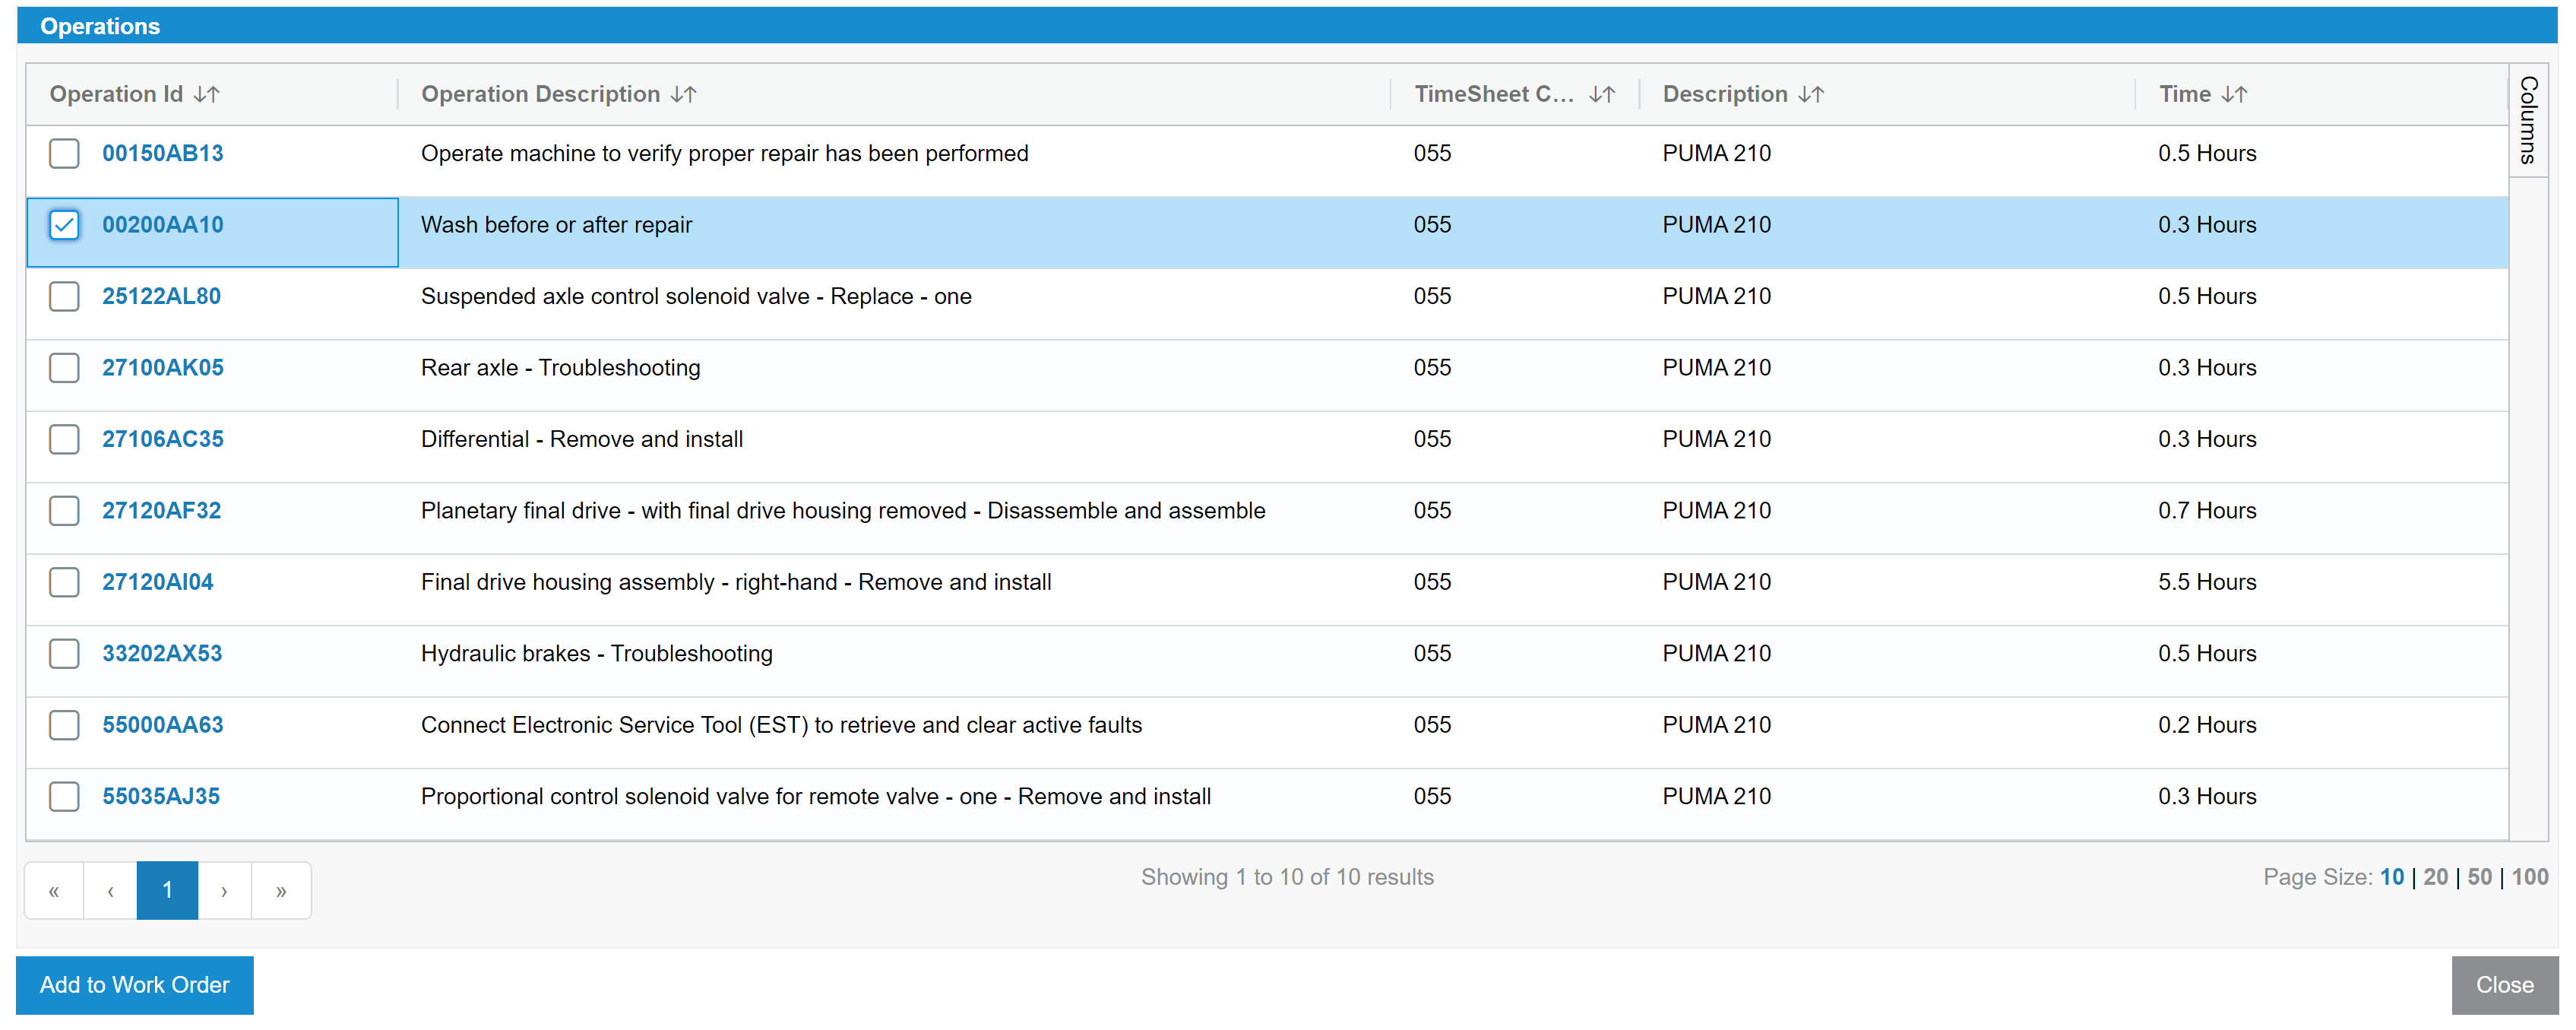Set page size to 100
This screenshot has height=1030, width=2576.
pos(2529,877)
